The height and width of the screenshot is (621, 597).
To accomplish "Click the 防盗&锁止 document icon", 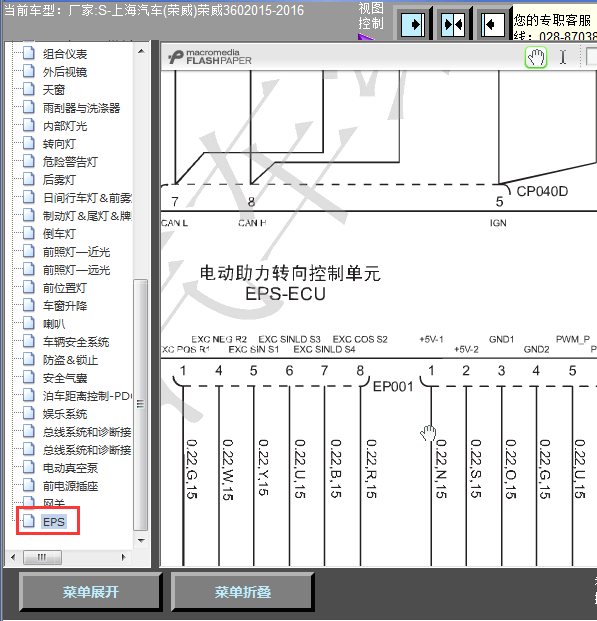I will pyautogui.click(x=29, y=359).
